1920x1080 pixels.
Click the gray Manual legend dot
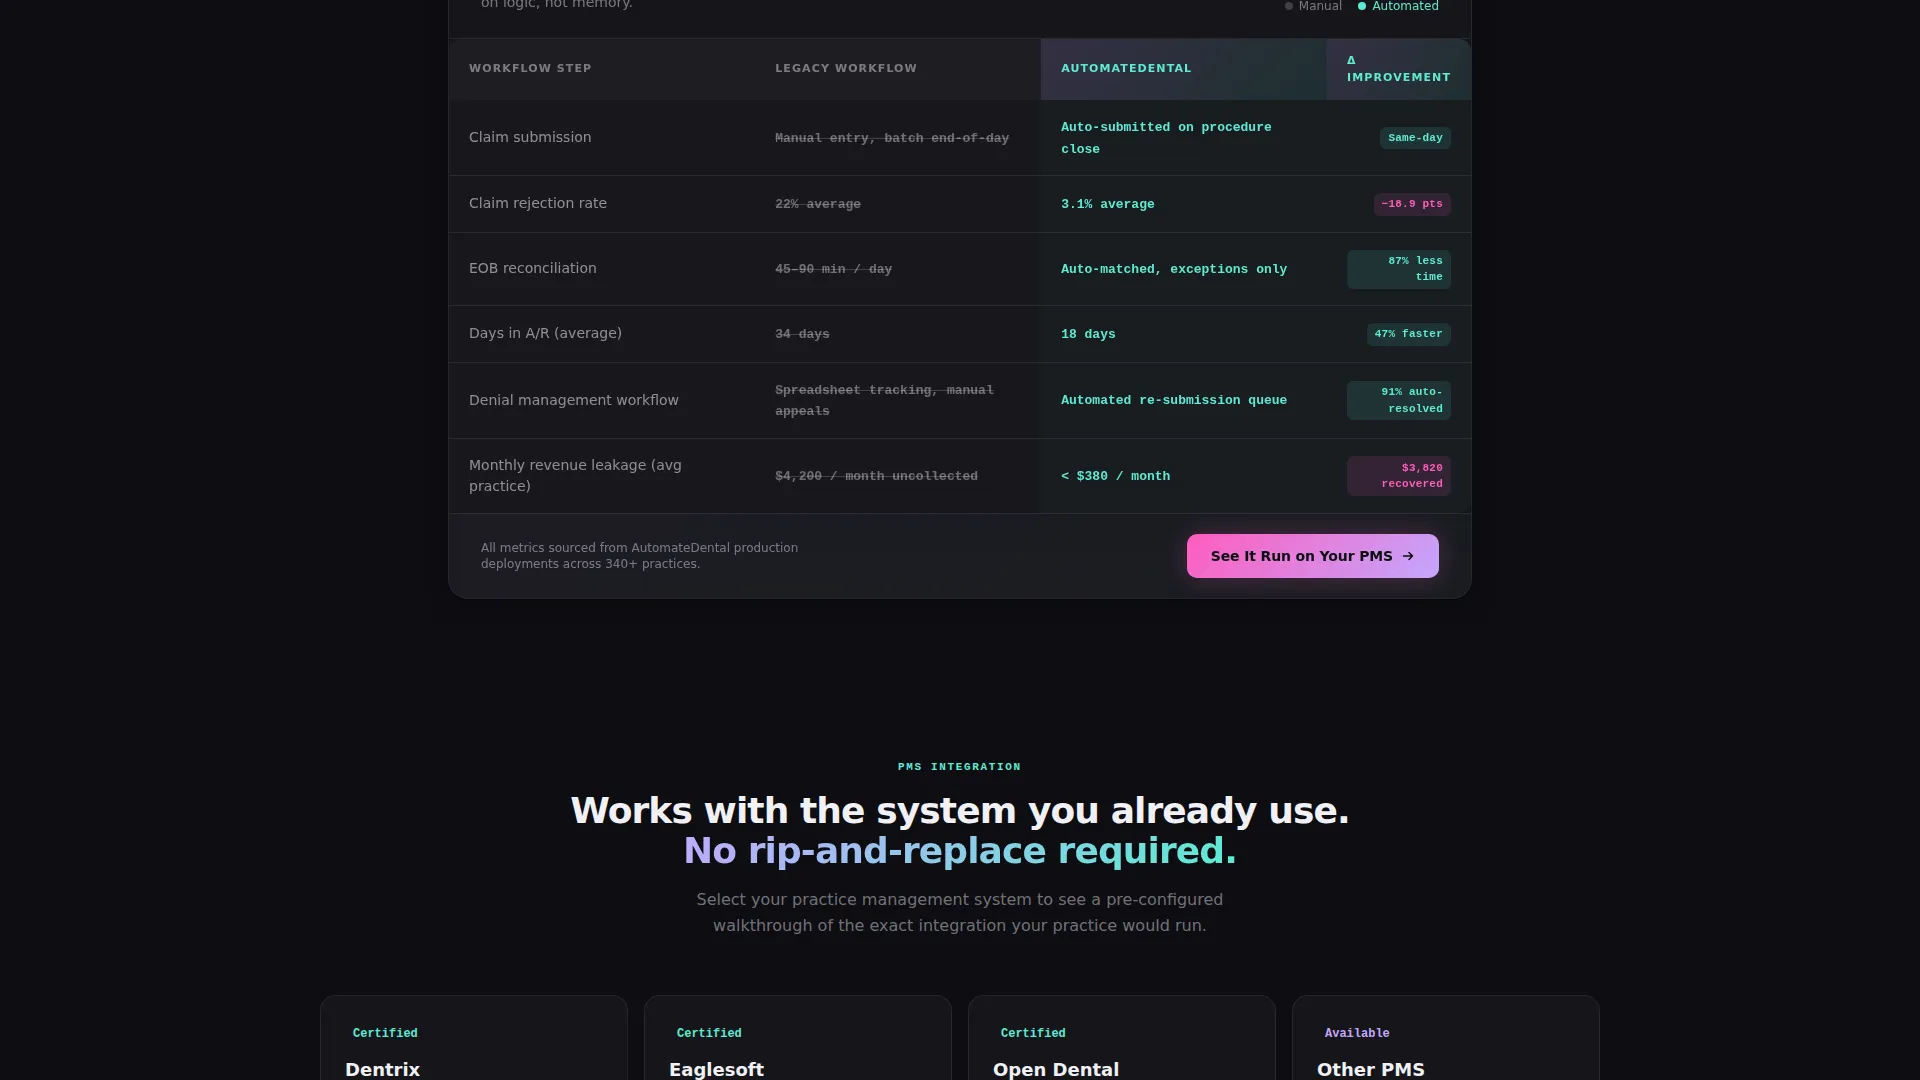(1288, 7)
